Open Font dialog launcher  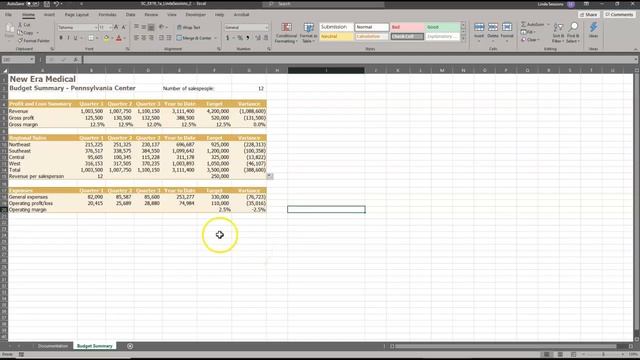pos(128,49)
